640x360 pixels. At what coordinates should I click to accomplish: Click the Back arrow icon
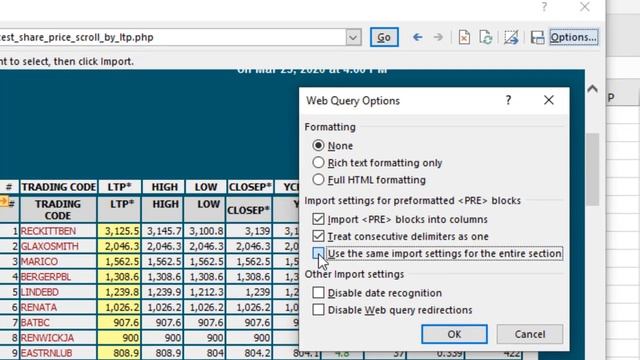[417, 38]
